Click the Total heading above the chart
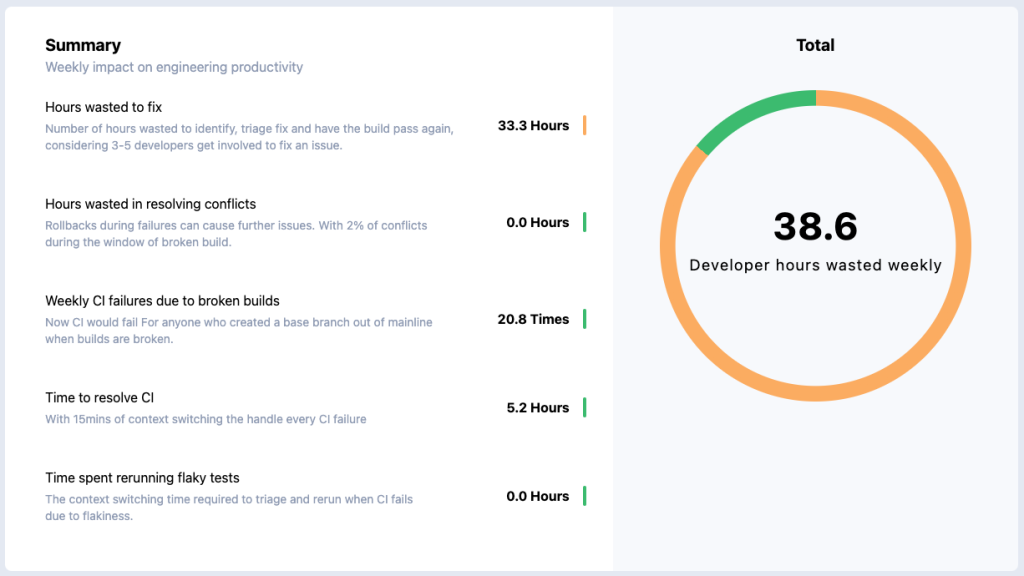 815,45
